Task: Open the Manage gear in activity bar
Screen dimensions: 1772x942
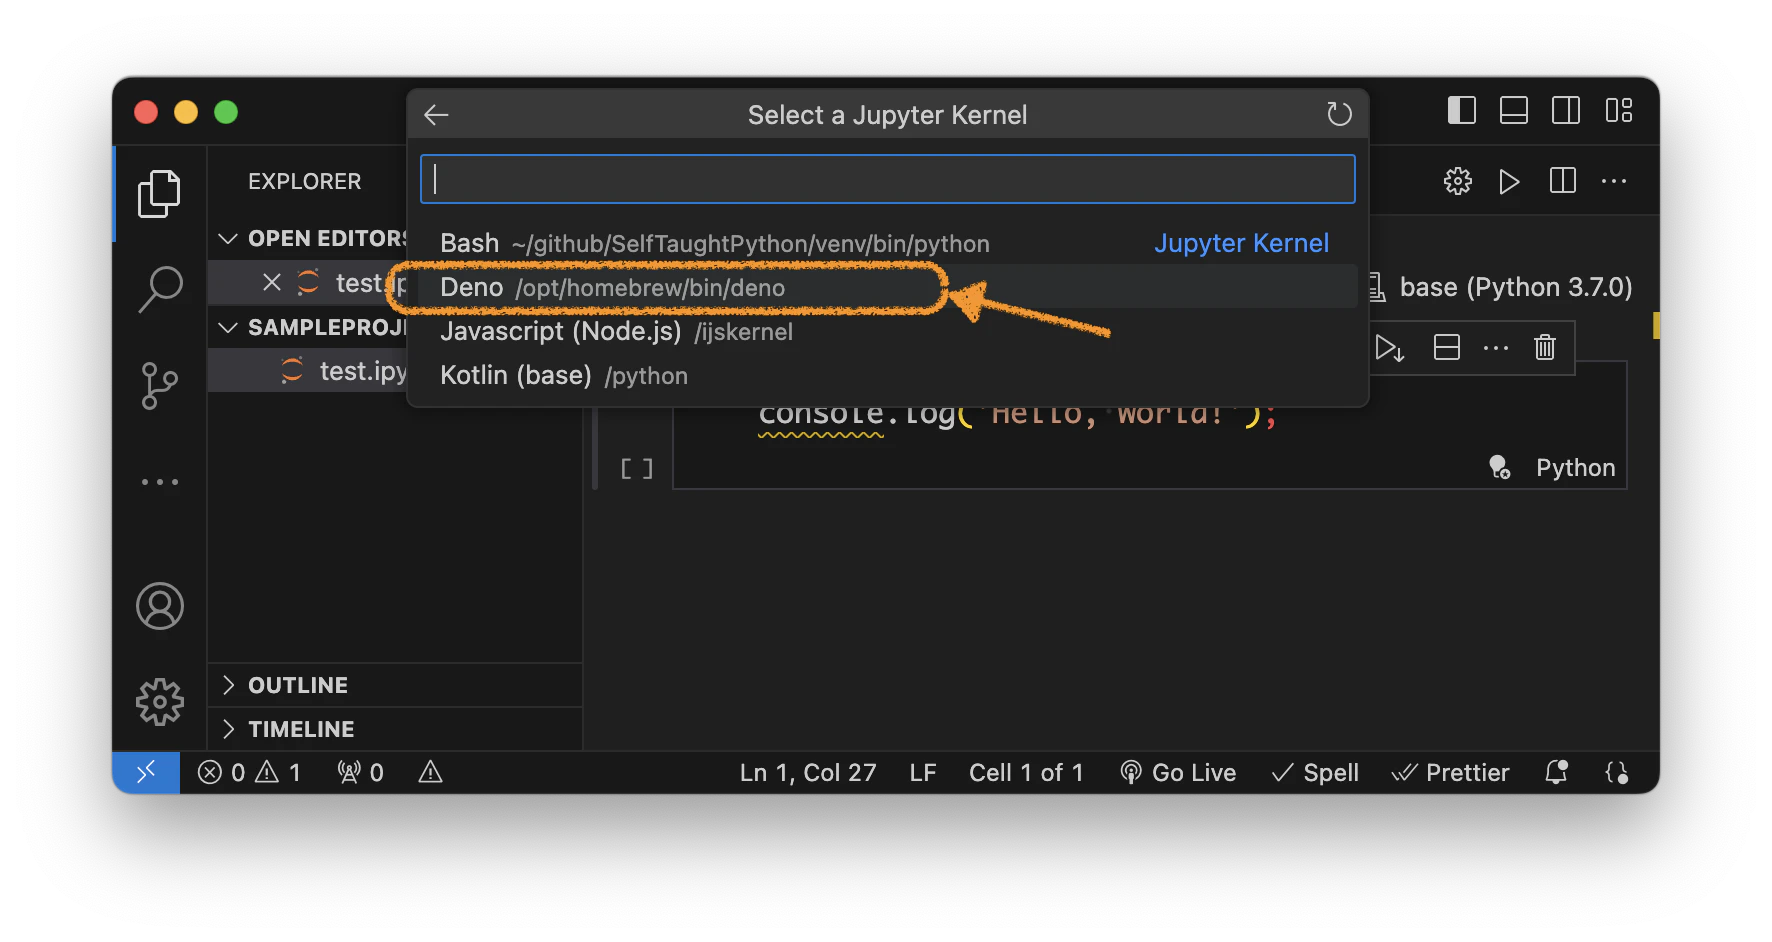Action: (x=160, y=702)
